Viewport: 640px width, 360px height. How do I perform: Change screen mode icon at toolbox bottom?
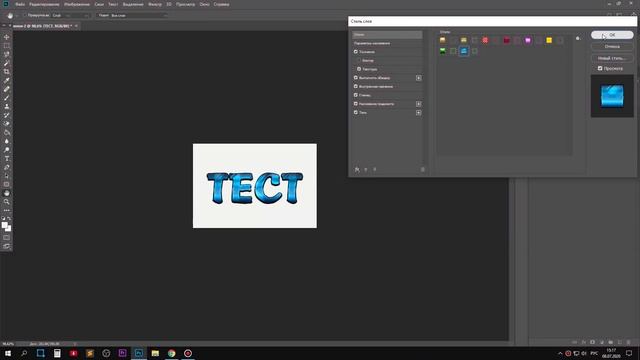point(7,246)
